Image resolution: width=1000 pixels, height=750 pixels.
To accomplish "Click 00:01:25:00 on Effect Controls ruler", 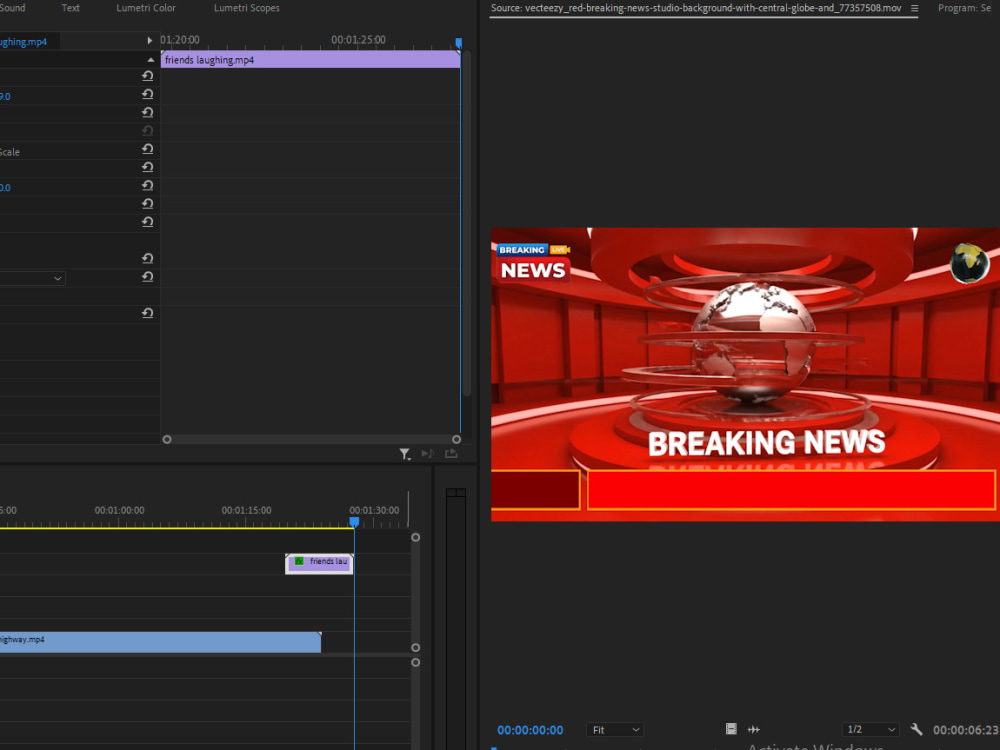I will click(x=358, y=40).
